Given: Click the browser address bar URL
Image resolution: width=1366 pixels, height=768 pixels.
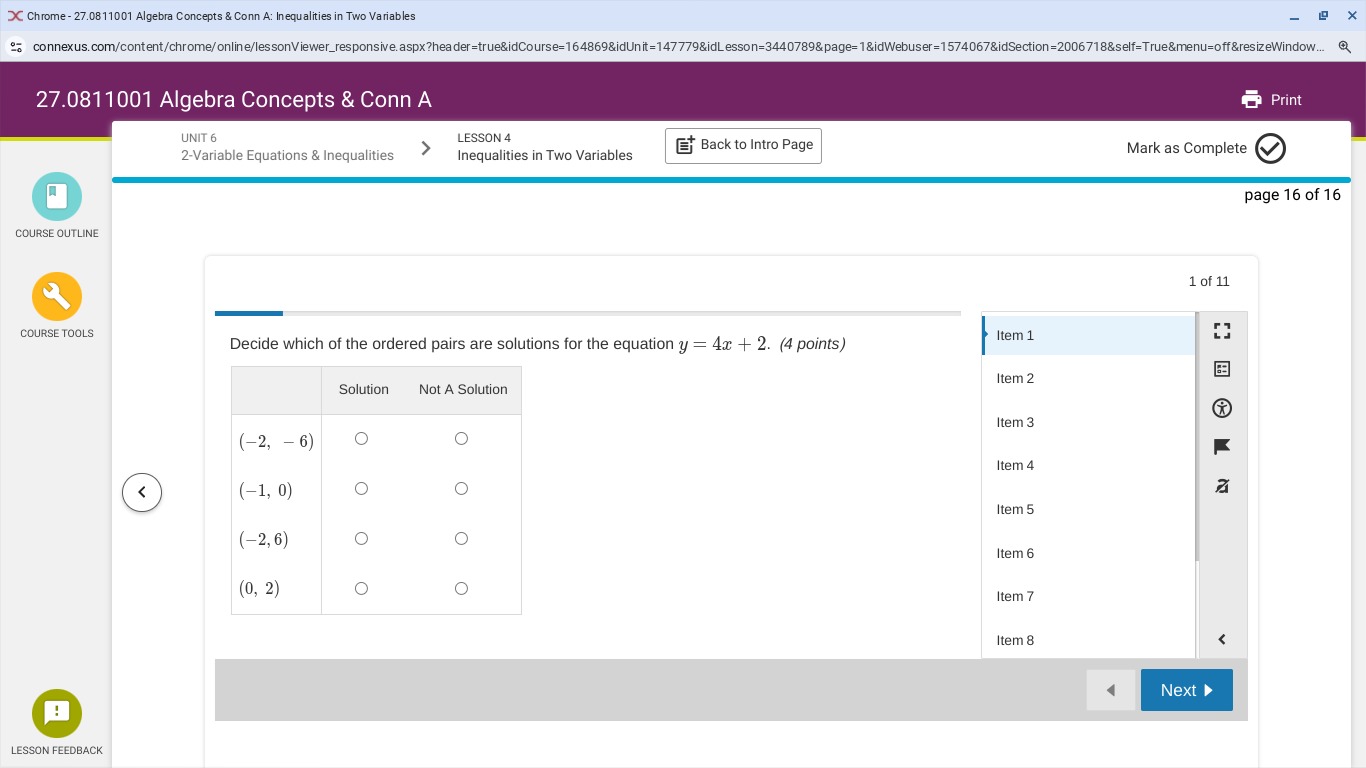Looking at the screenshot, I should click(x=678, y=47).
